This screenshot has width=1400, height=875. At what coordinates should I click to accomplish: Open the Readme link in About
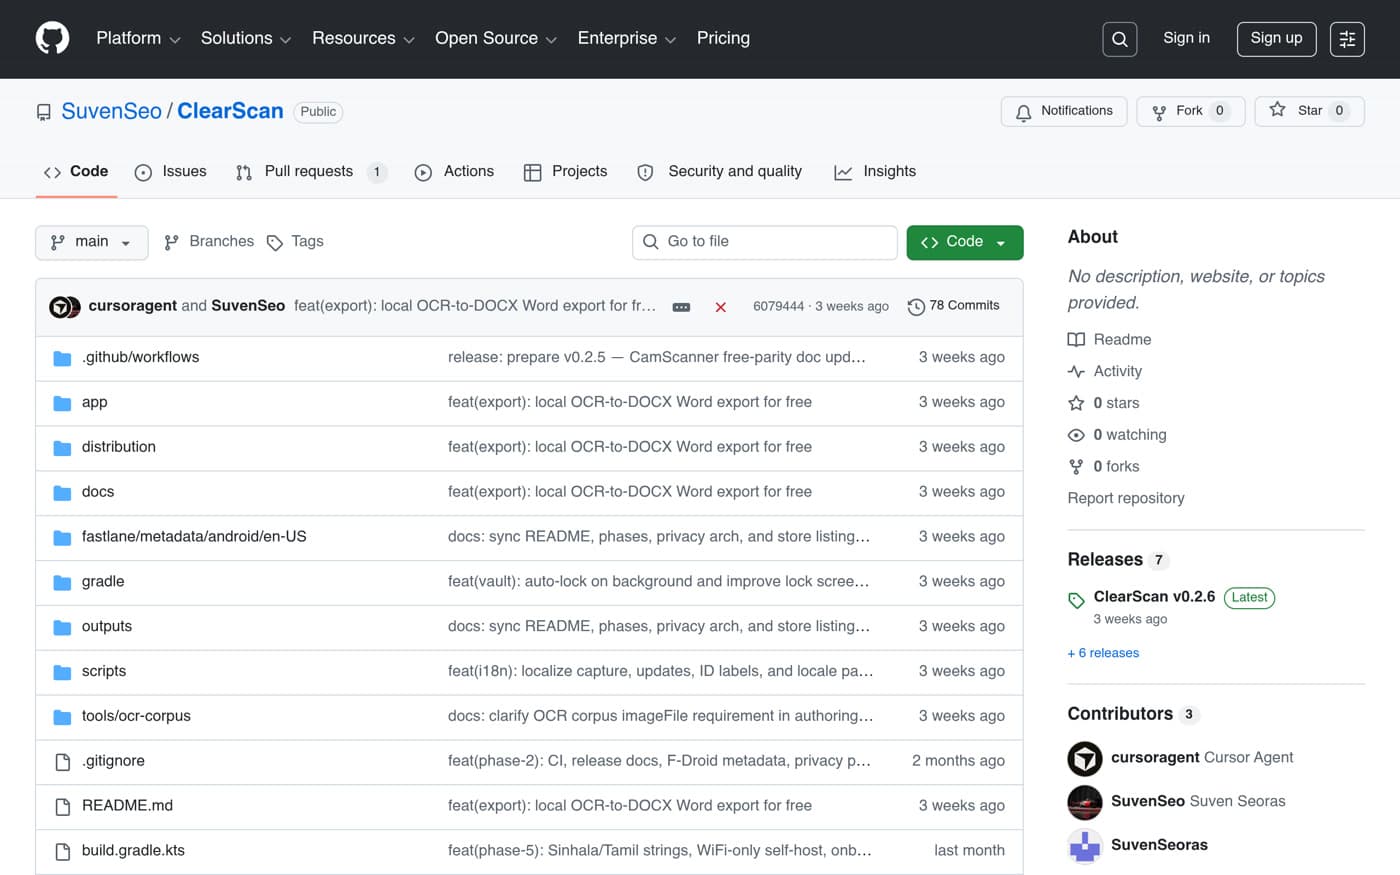(x=1110, y=340)
